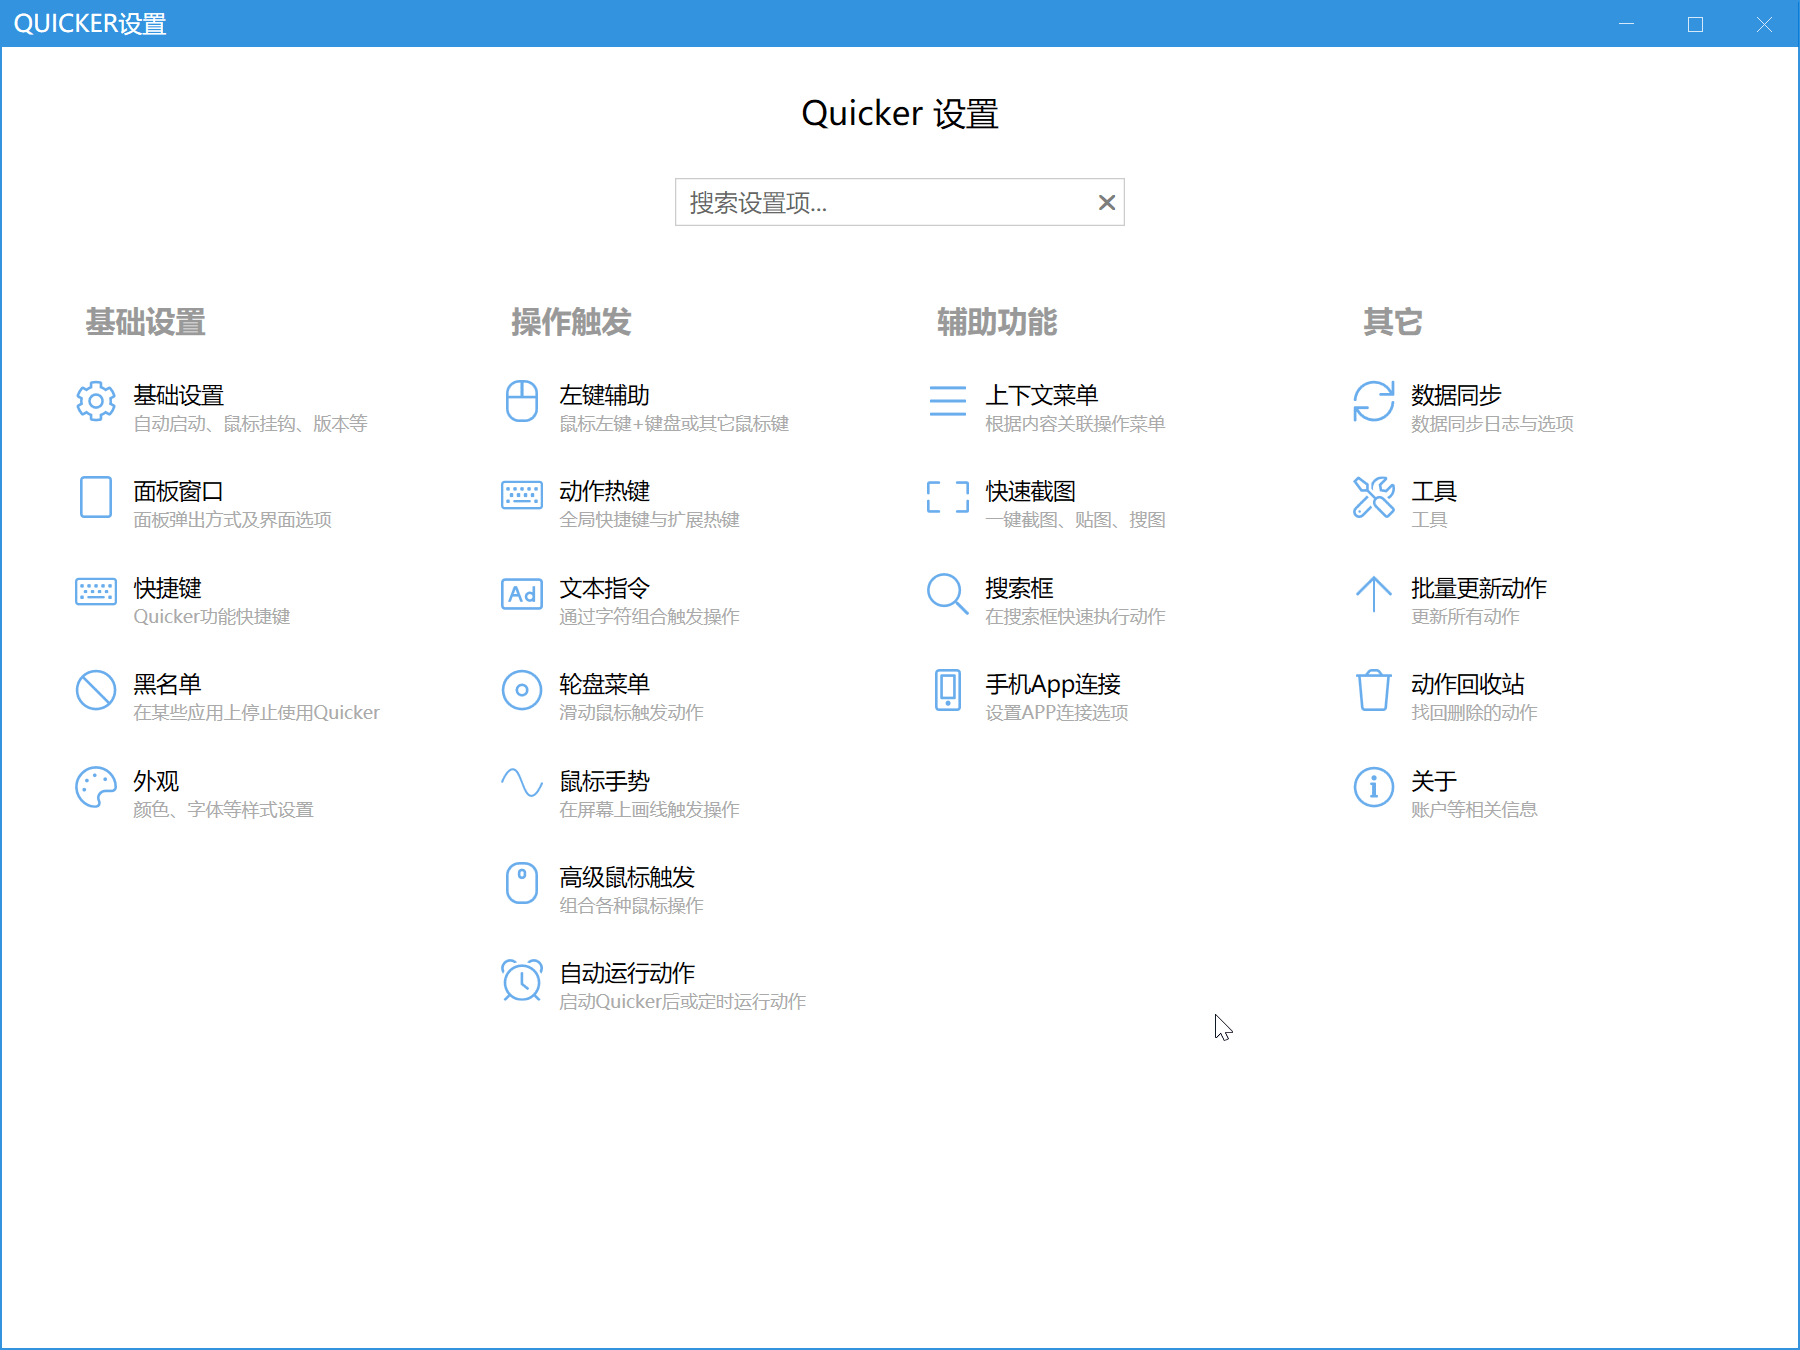Click the 黑名单 blocked circle icon
The image size is (1800, 1350).
tap(96, 690)
